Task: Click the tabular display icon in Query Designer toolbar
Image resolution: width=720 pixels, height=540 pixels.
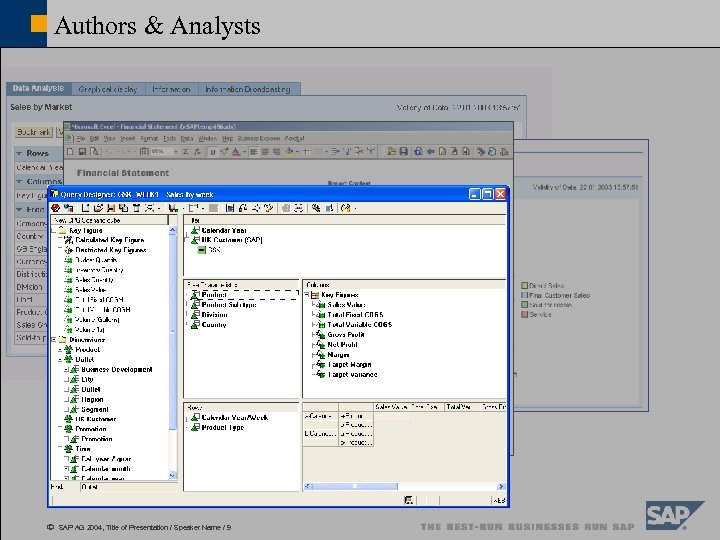Action: click(x=230, y=208)
